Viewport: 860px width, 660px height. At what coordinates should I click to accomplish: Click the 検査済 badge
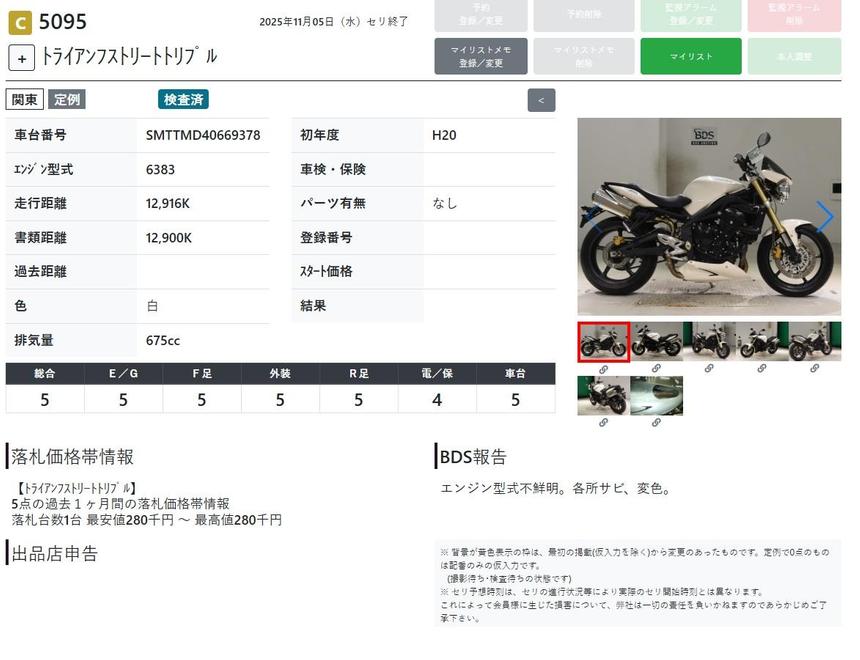click(183, 99)
